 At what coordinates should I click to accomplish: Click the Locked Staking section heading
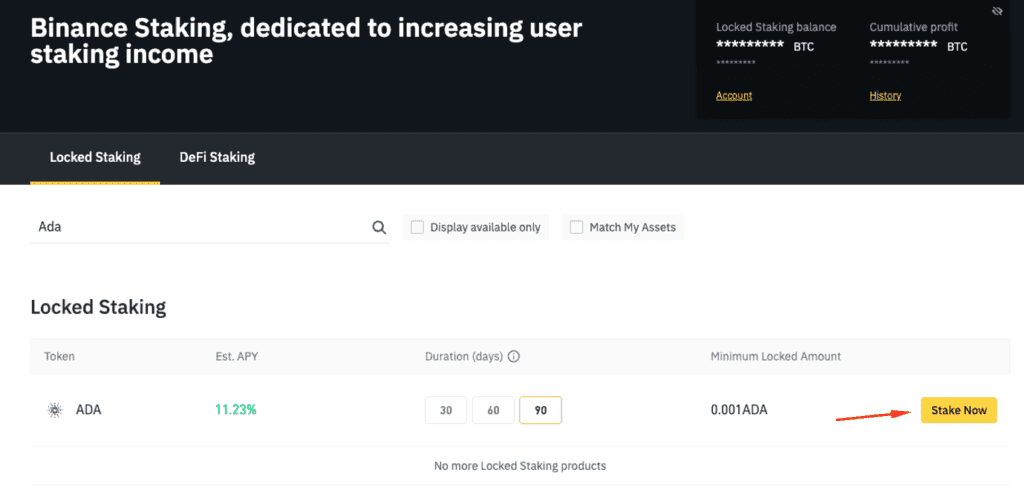99,307
